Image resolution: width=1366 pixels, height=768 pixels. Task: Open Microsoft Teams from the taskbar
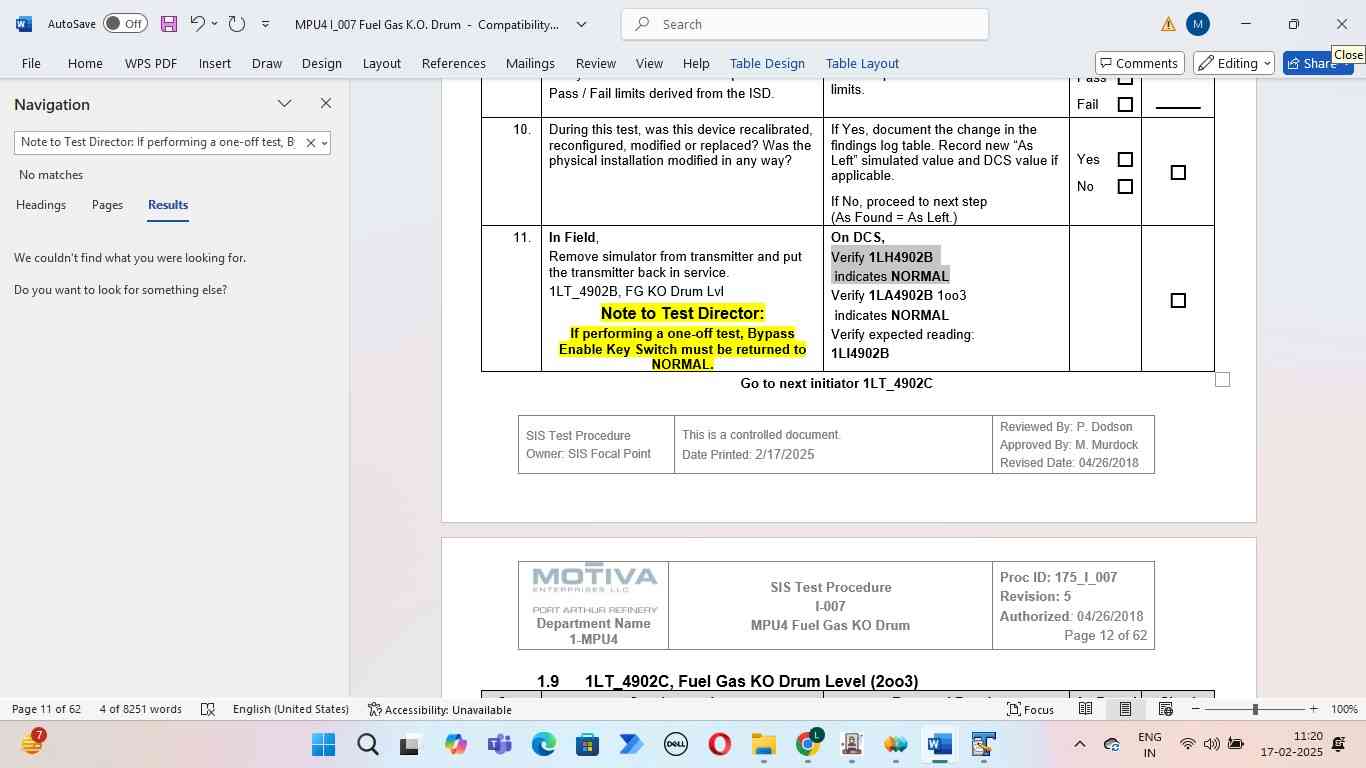499,745
